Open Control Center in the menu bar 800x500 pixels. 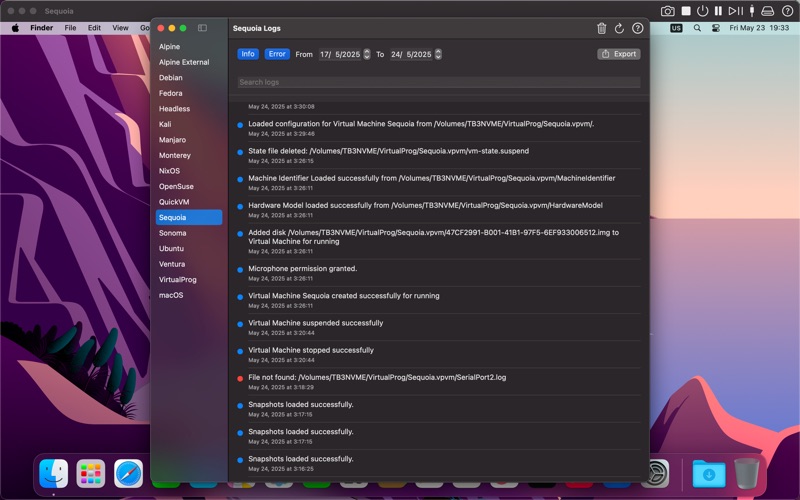click(716, 28)
